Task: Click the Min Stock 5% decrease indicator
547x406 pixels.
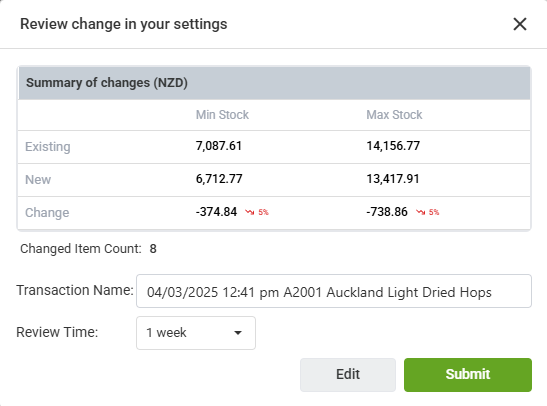Action: [x=263, y=212]
